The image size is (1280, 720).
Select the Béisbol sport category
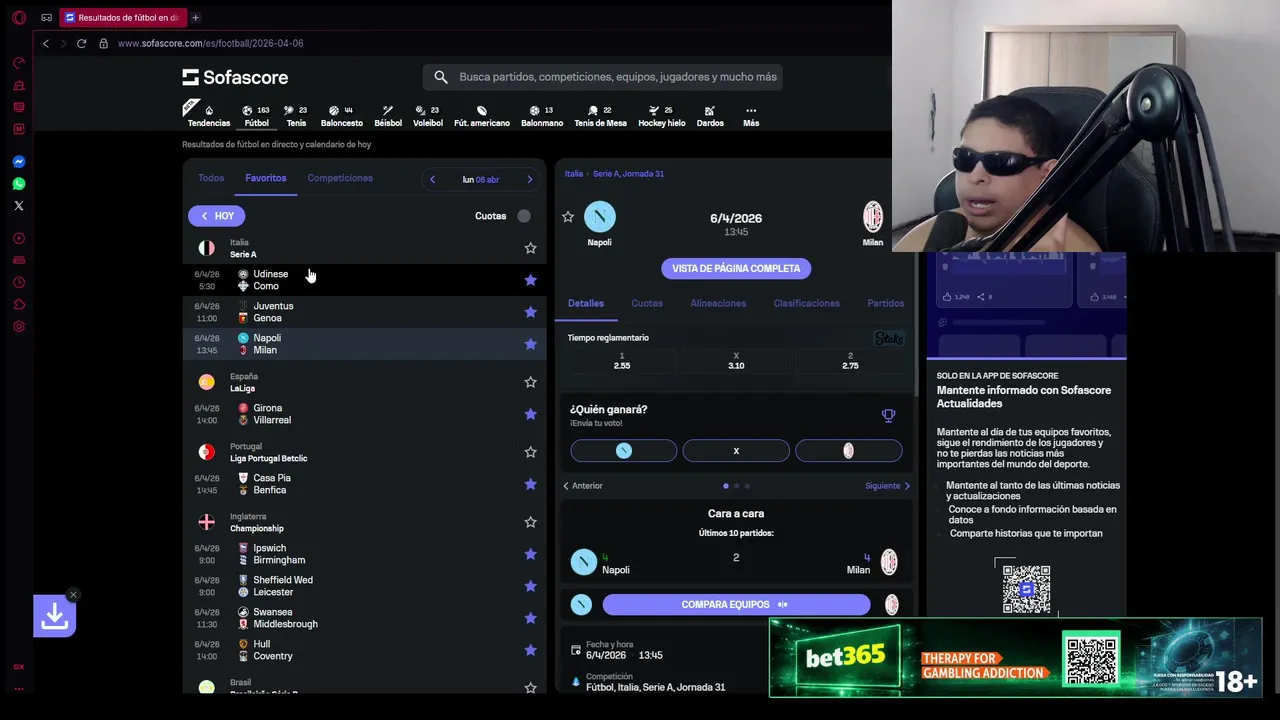[388, 116]
